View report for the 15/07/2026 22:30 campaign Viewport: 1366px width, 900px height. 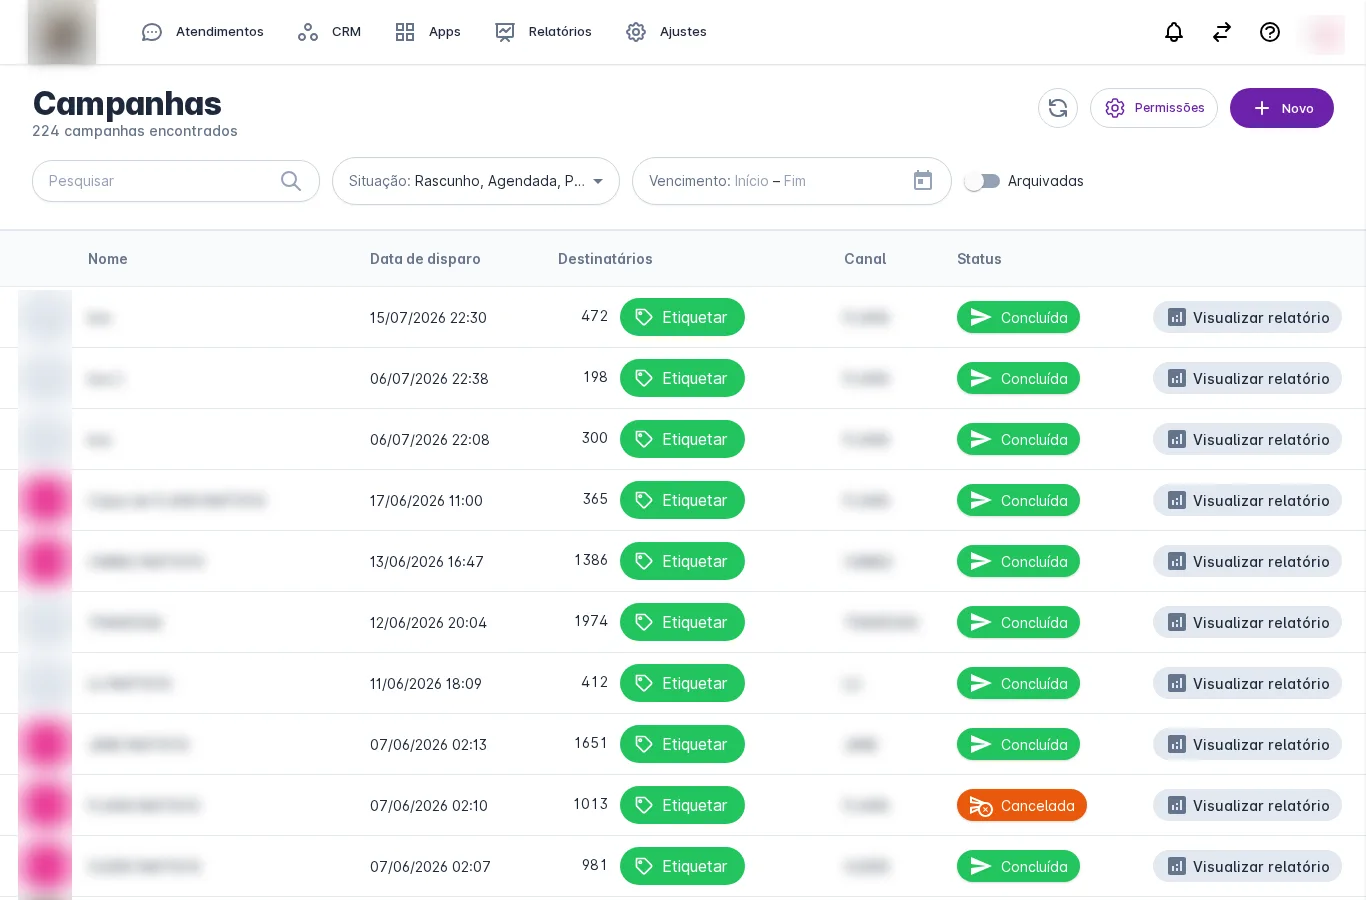click(x=1247, y=317)
